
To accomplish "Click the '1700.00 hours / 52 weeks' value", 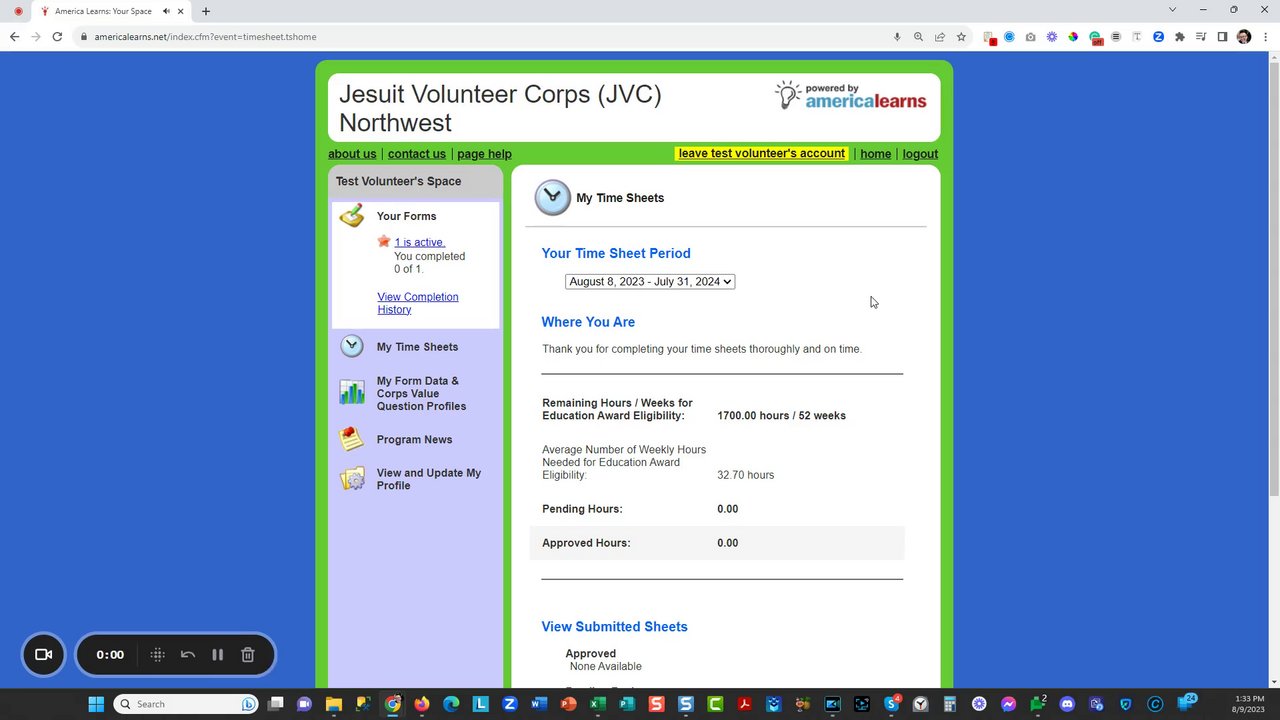I will click(781, 416).
